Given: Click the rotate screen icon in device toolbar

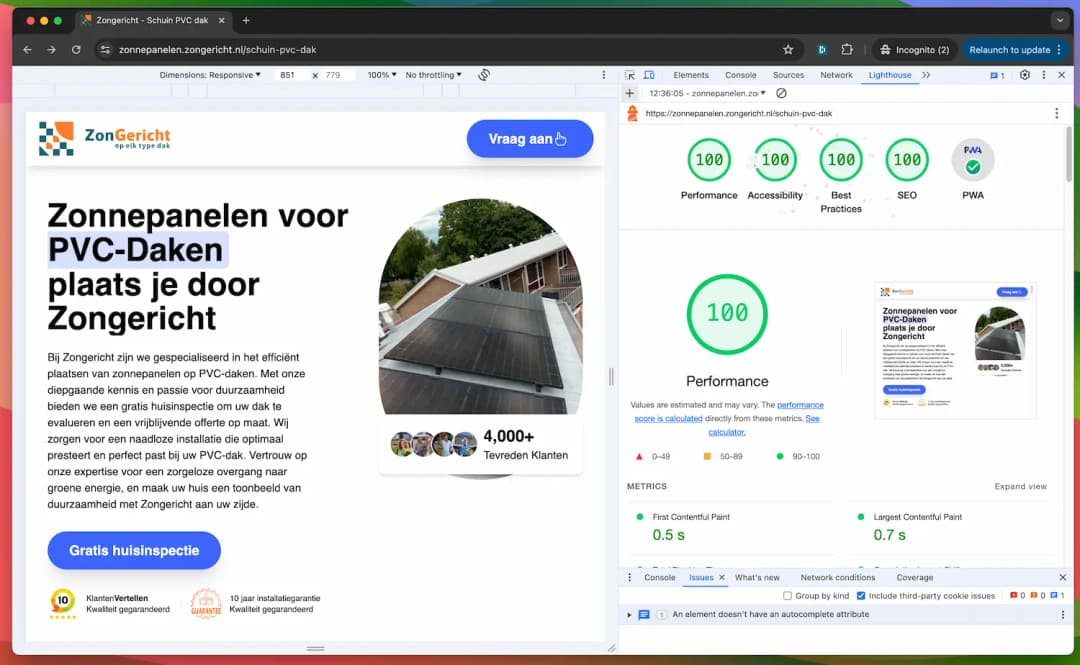Looking at the screenshot, I should coord(484,75).
